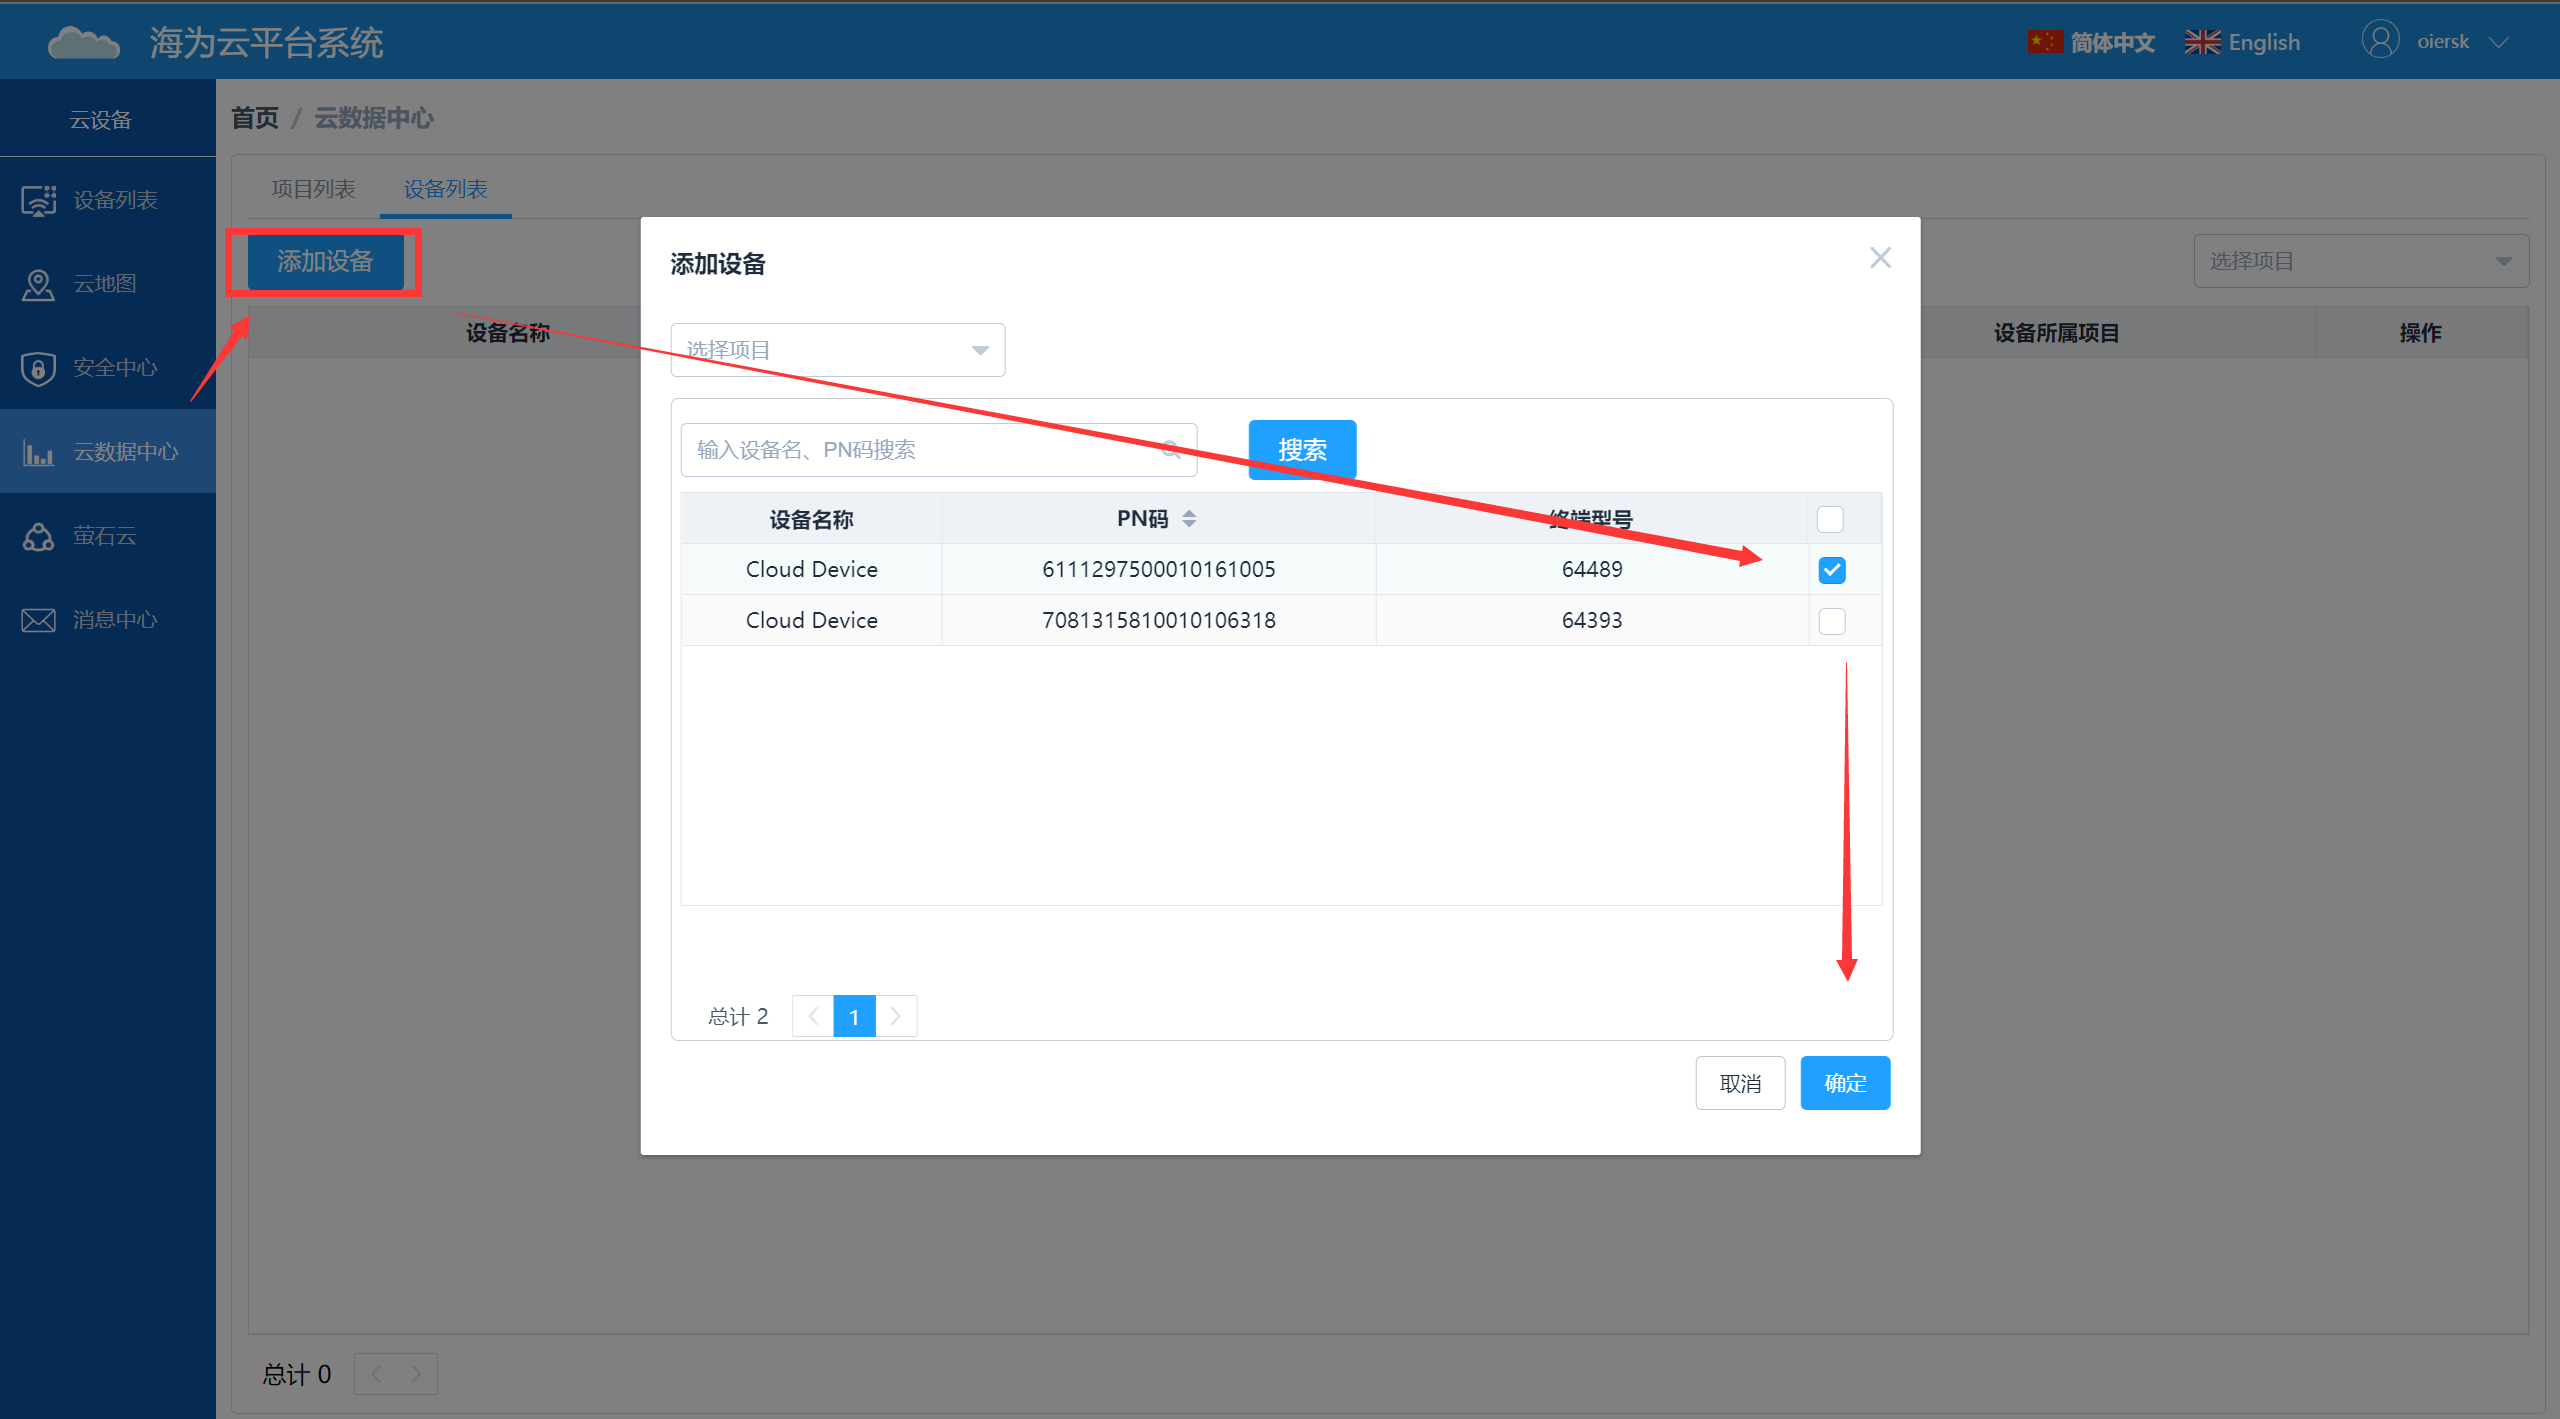
Task: Open the device list sidebar icon
Action: pos(38,200)
